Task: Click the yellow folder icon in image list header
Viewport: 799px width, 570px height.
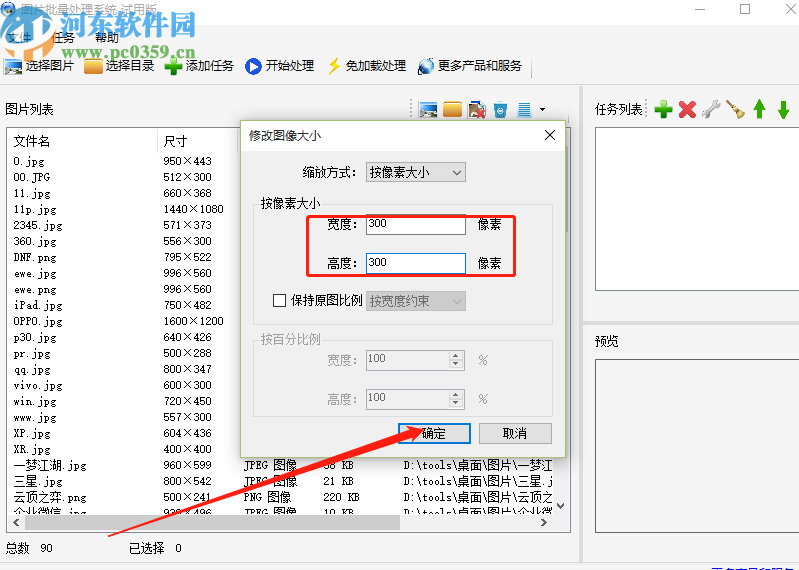Action: pos(452,110)
